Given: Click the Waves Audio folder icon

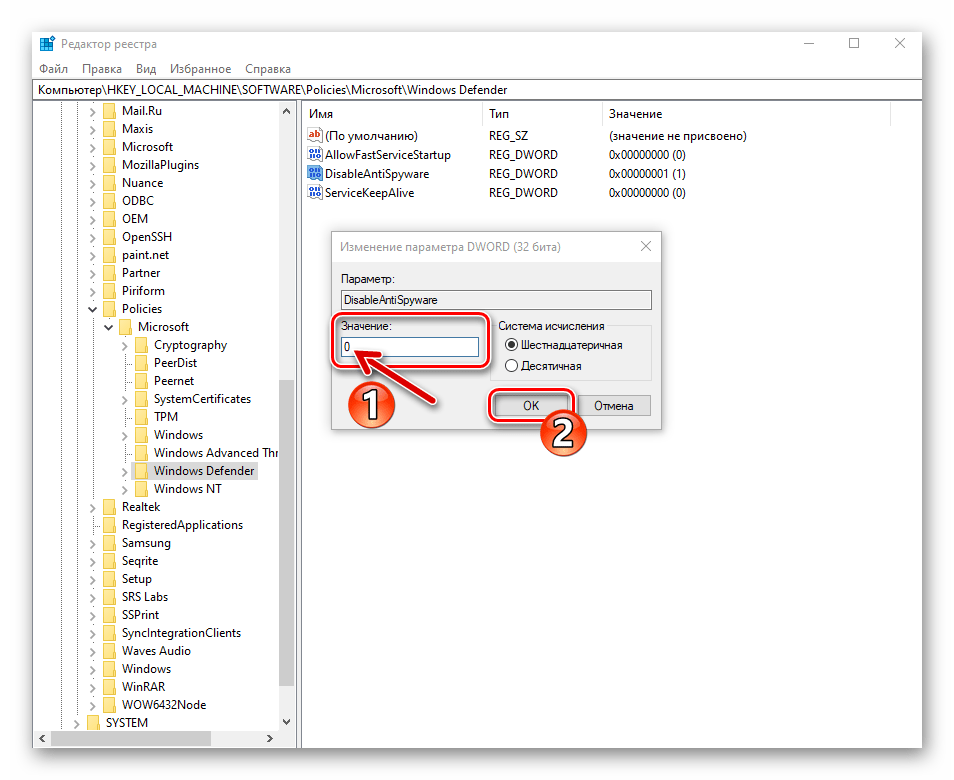Looking at the screenshot, I should coord(110,651).
